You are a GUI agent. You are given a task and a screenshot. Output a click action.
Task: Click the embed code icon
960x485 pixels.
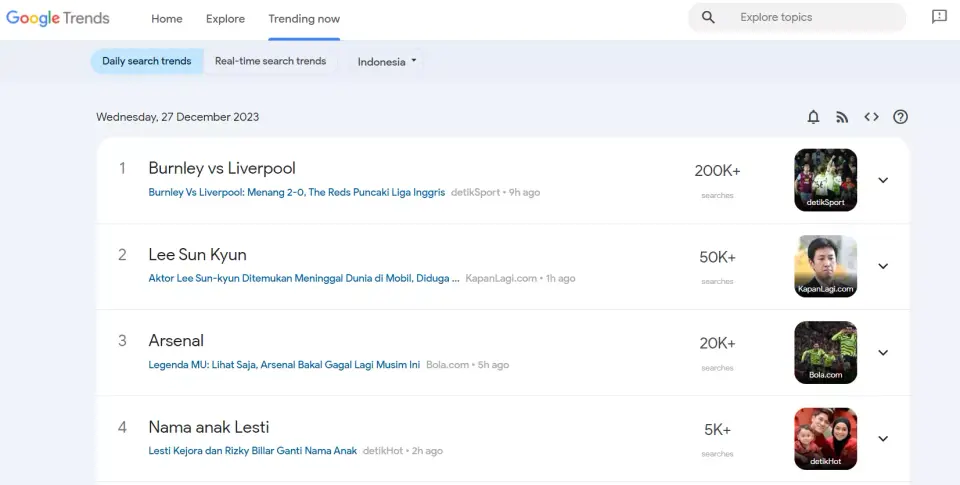point(871,117)
